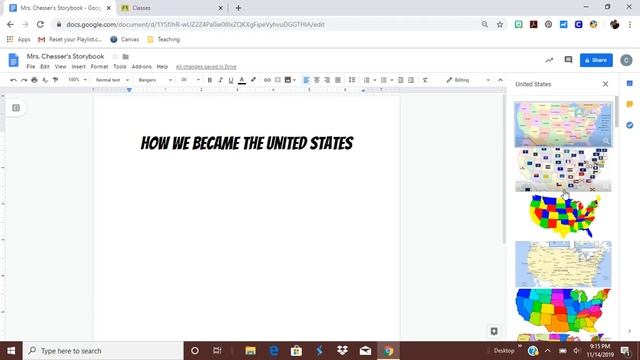
Task: Hide the menus with the collapse arrow
Action: pos(500,80)
